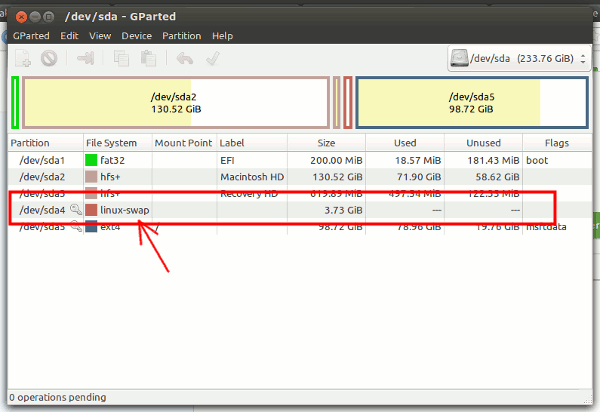The image size is (600, 412).
Task: Open the GParted menu
Action: (x=31, y=36)
